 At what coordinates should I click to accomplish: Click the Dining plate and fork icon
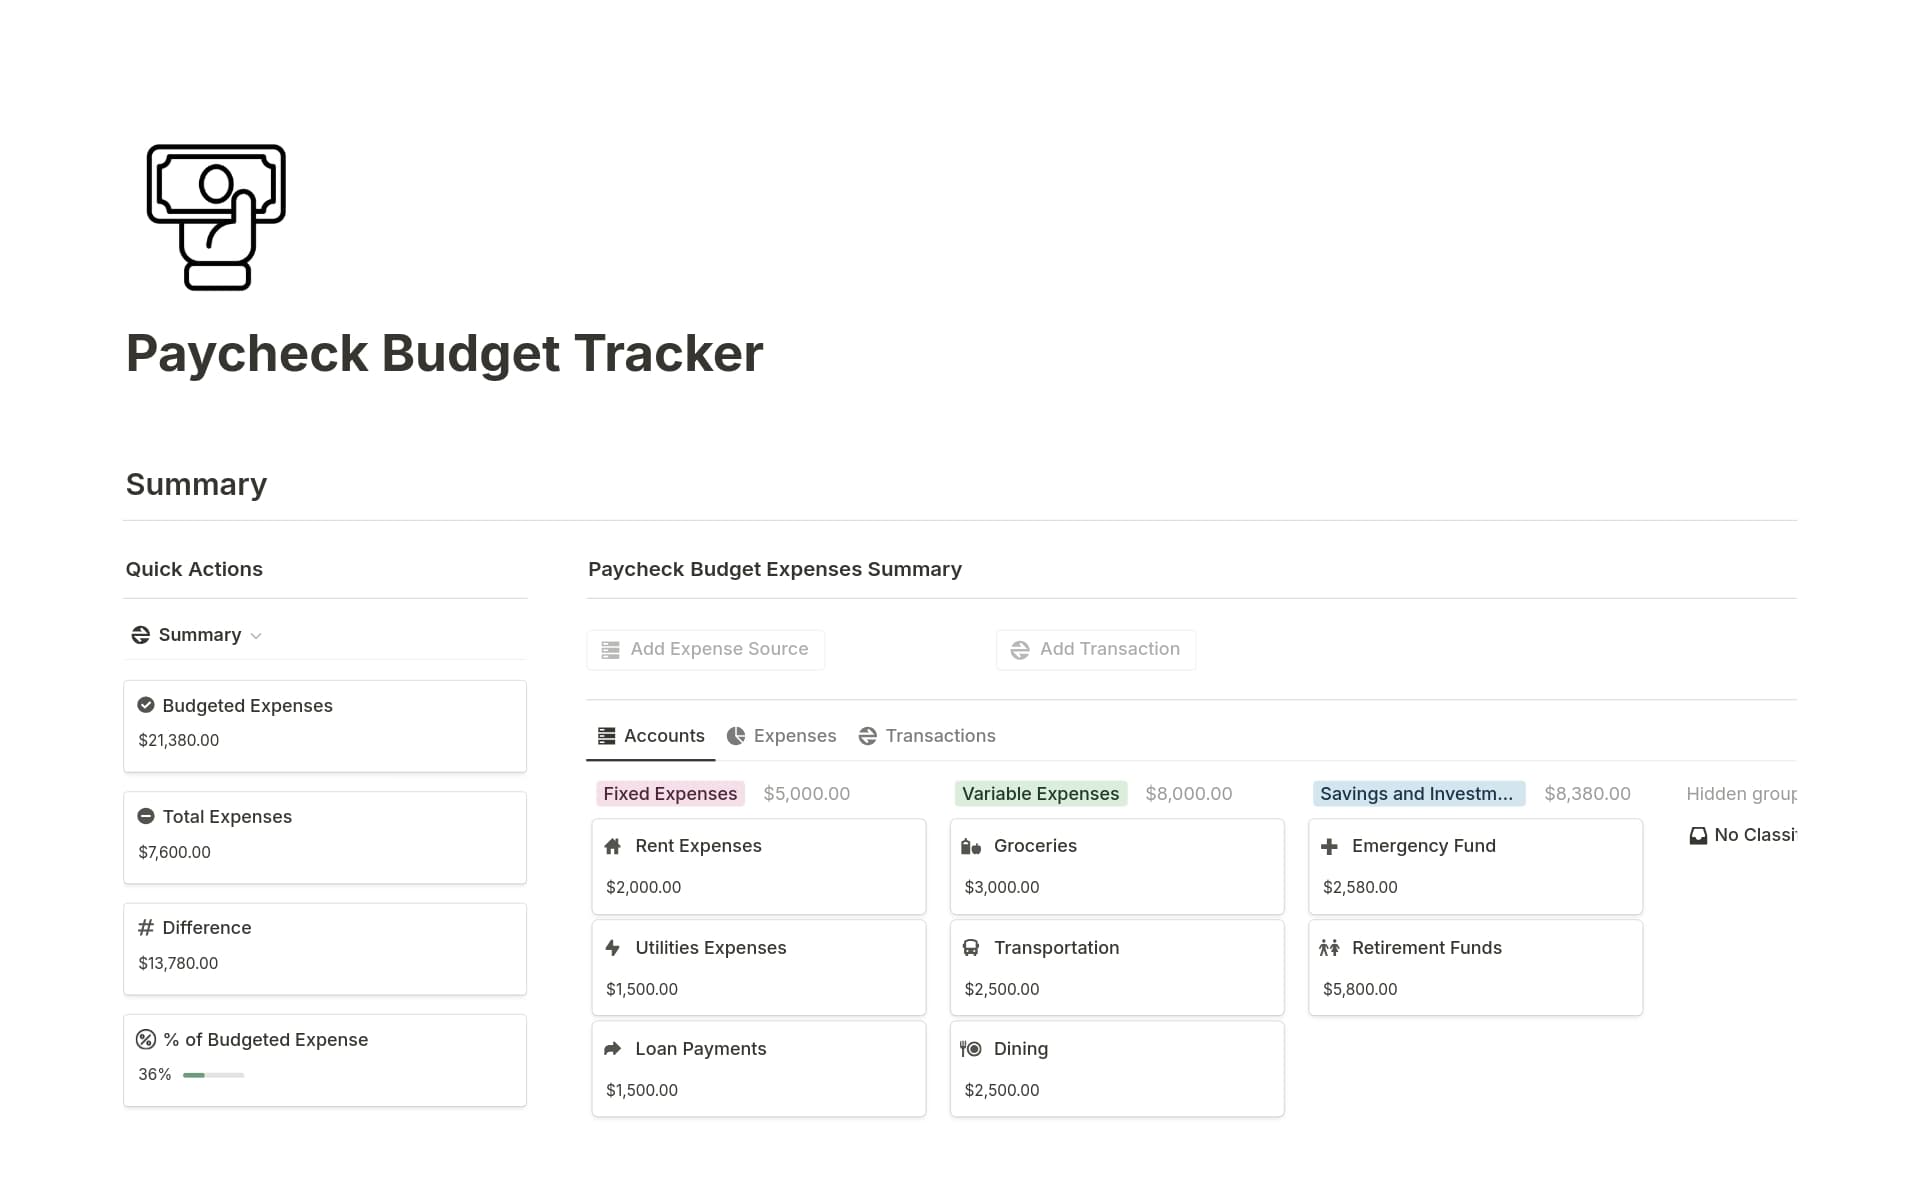(971, 1049)
